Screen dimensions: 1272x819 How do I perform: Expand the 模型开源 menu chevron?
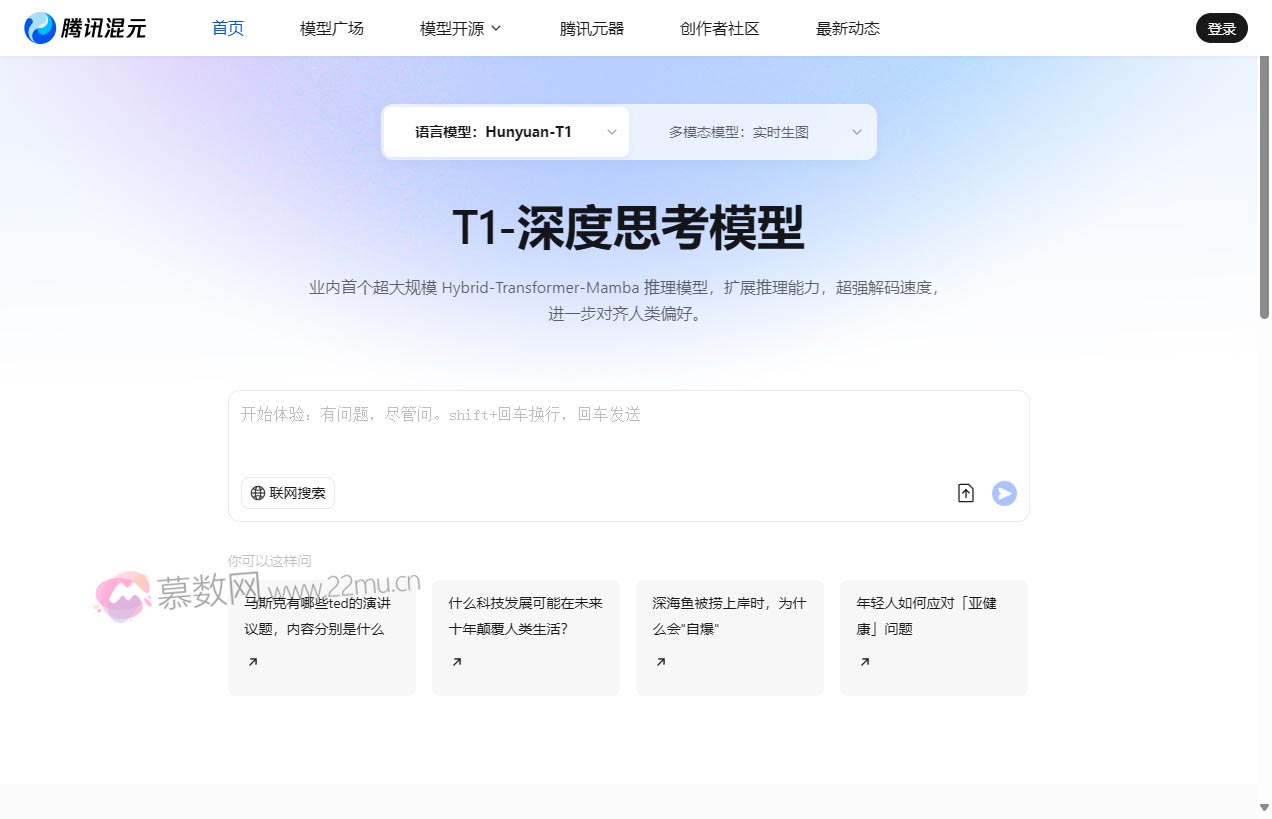click(x=498, y=28)
